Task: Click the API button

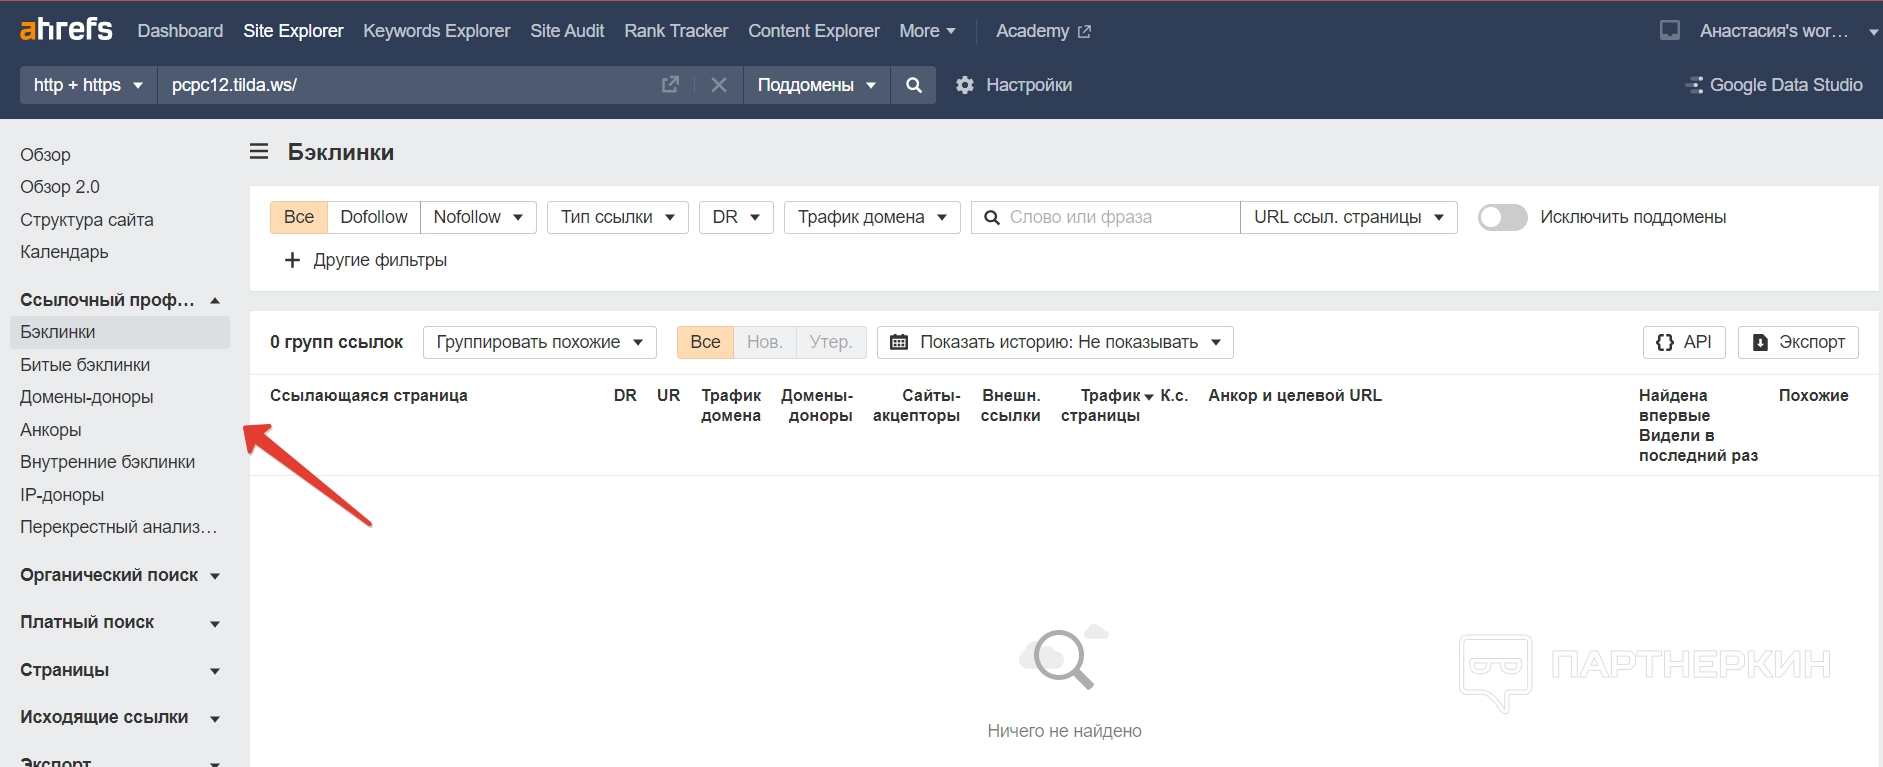Action: (x=1684, y=342)
